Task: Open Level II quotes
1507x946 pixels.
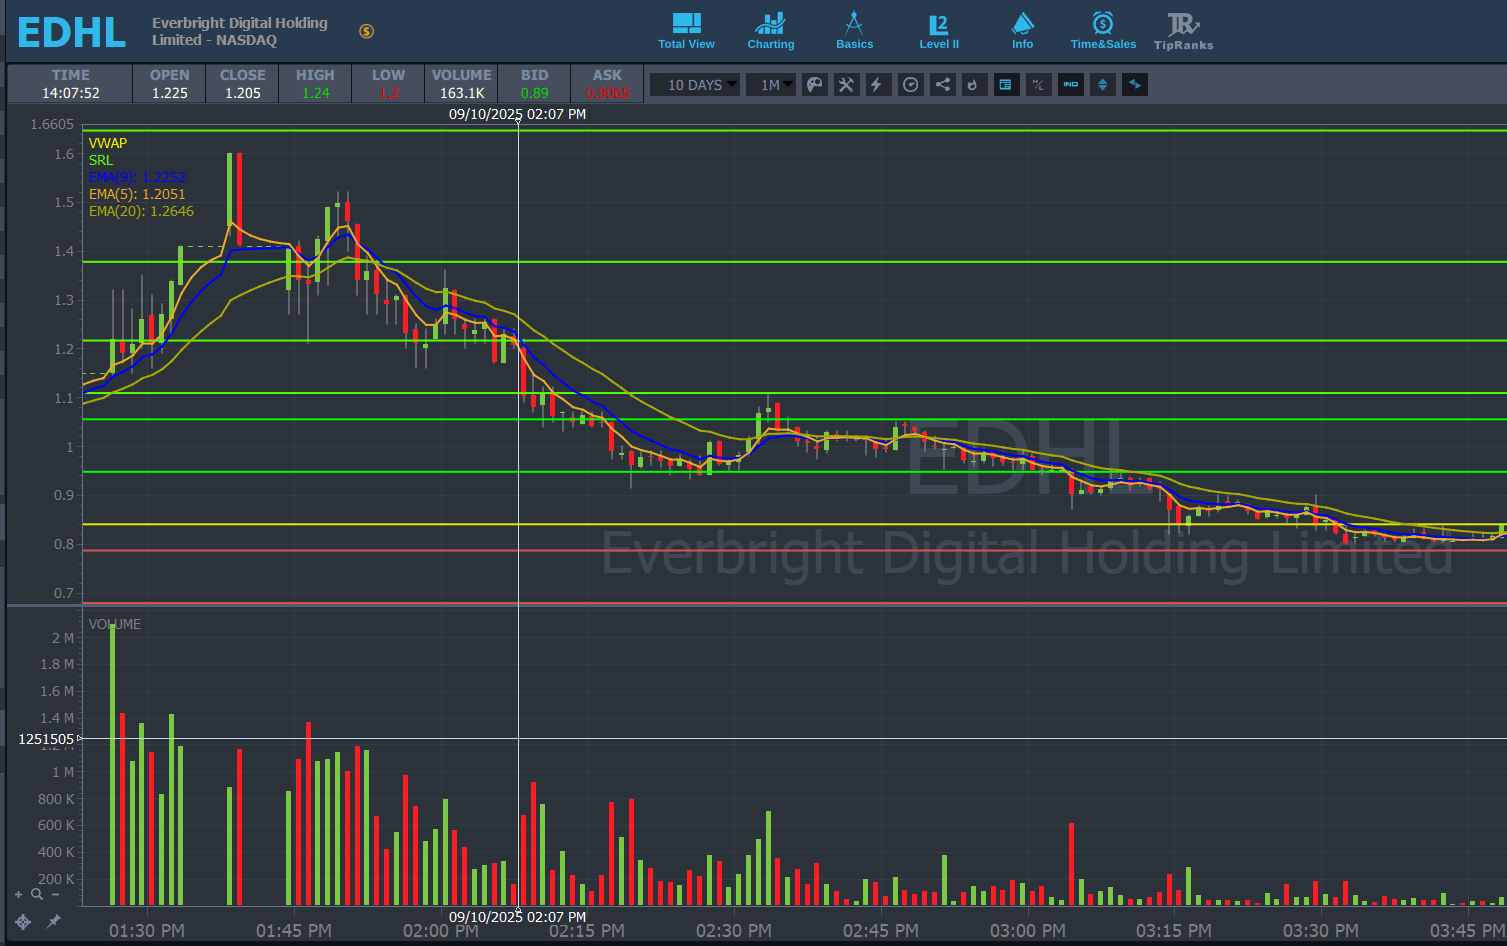Action: 939,31
